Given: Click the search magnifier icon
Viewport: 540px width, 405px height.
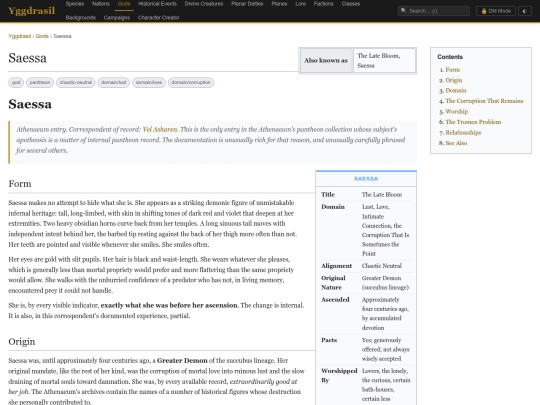Looking at the screenshot, I should click(x=403, y=11).
